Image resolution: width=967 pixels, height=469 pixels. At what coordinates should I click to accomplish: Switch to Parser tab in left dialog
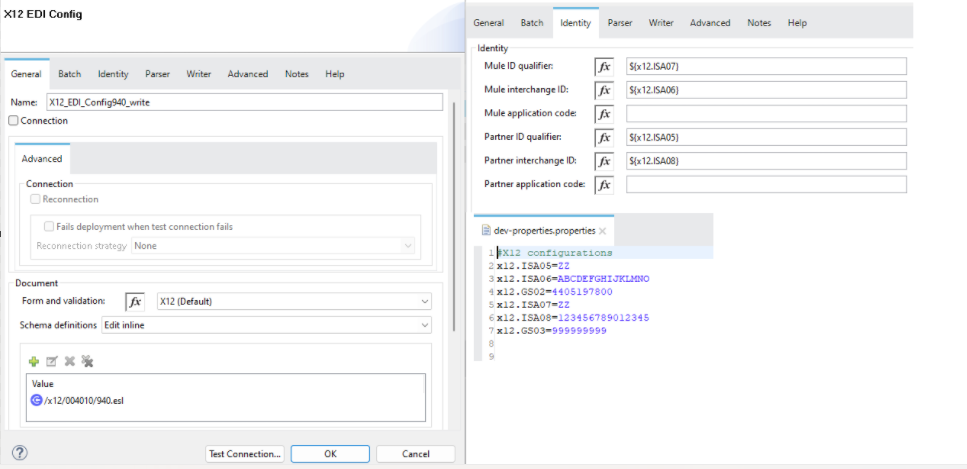[158, 74]
